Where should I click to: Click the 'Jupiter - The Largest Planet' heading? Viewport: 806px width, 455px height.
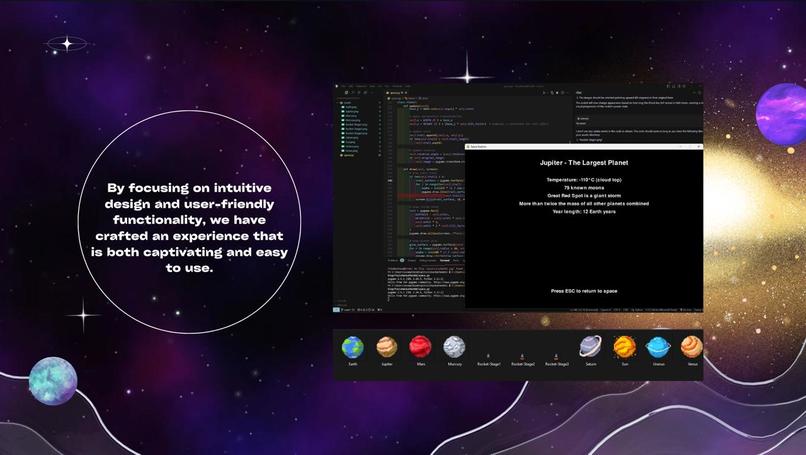point(584,162)
